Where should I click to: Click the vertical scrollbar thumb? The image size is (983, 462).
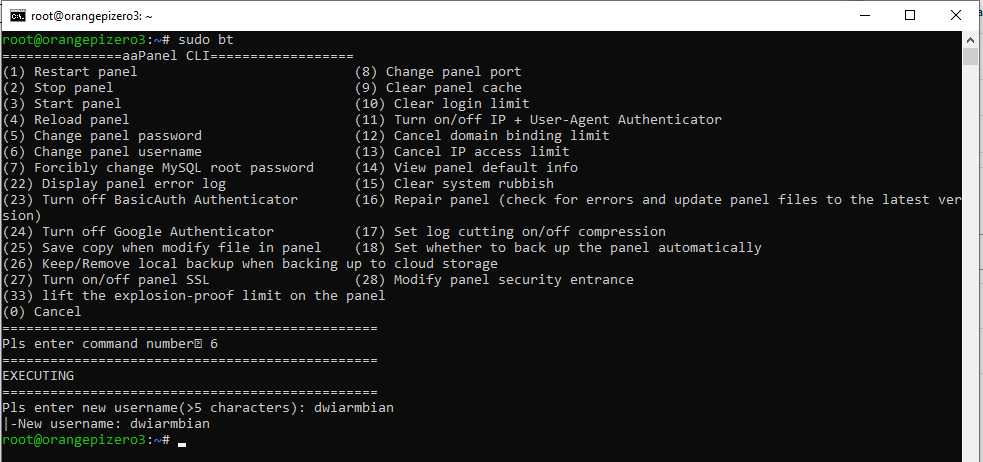point(970,55)
